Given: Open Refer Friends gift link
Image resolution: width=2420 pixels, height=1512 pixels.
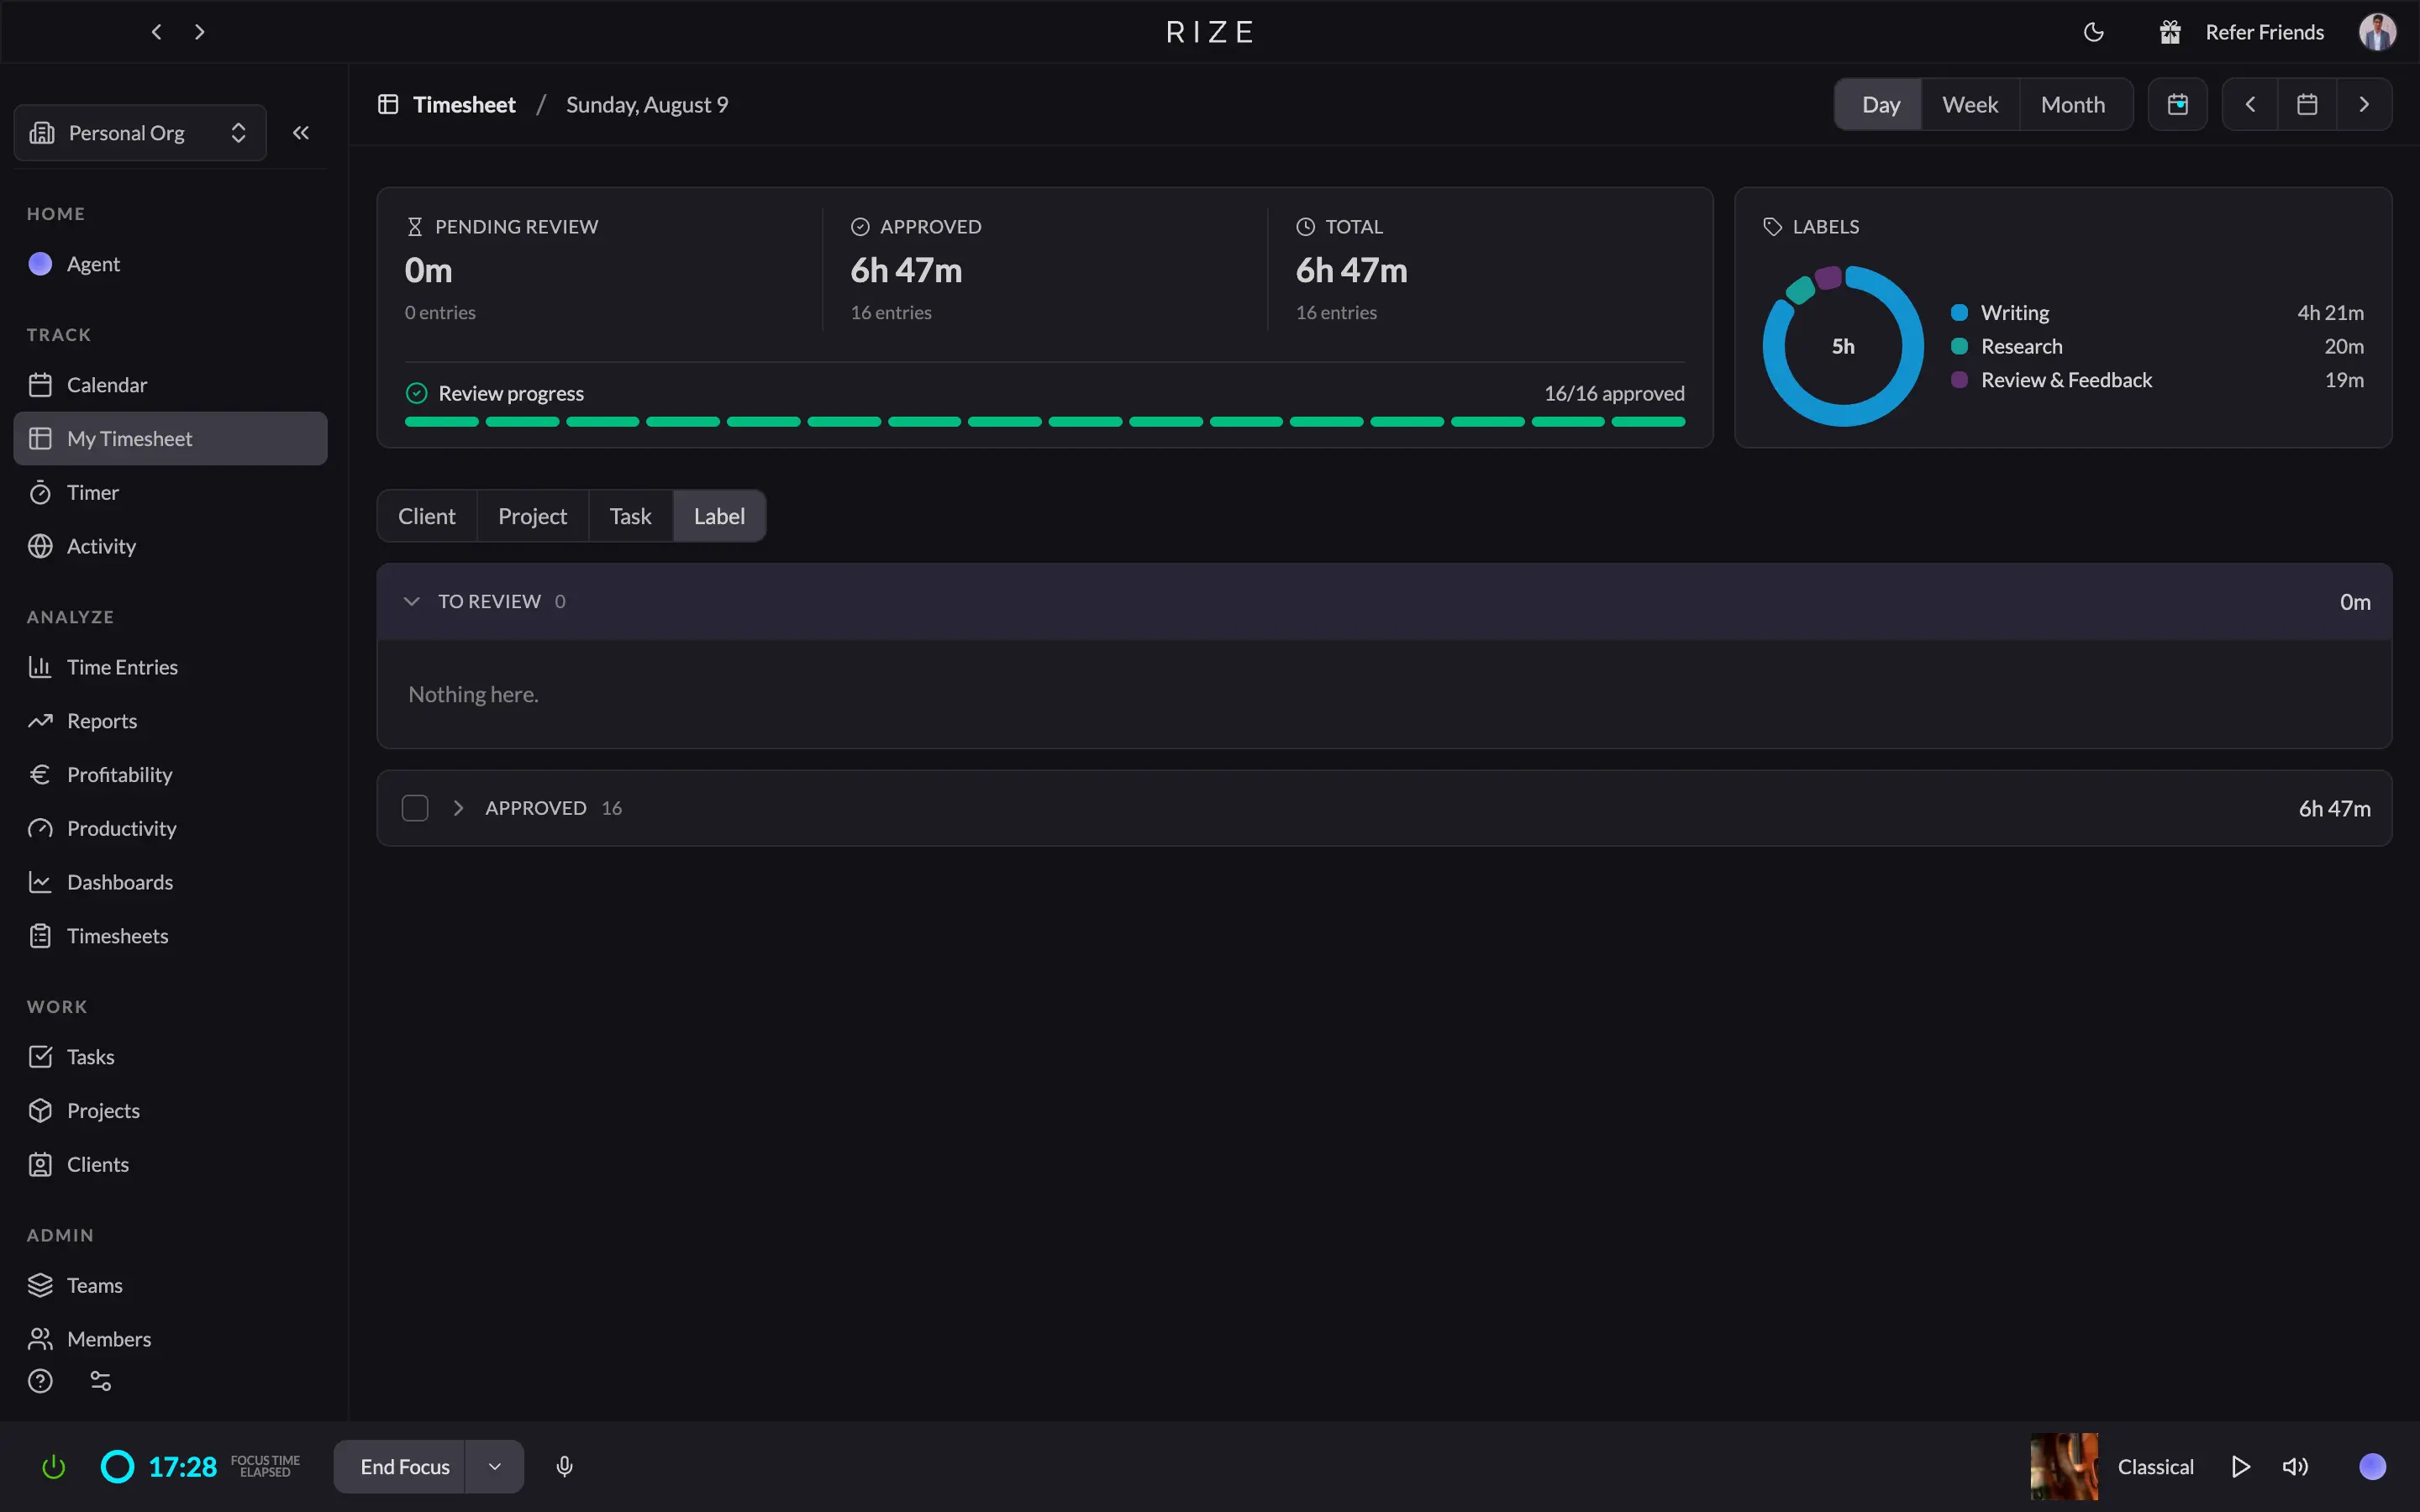Looking at the screenshot, I should pos(2240,32).
